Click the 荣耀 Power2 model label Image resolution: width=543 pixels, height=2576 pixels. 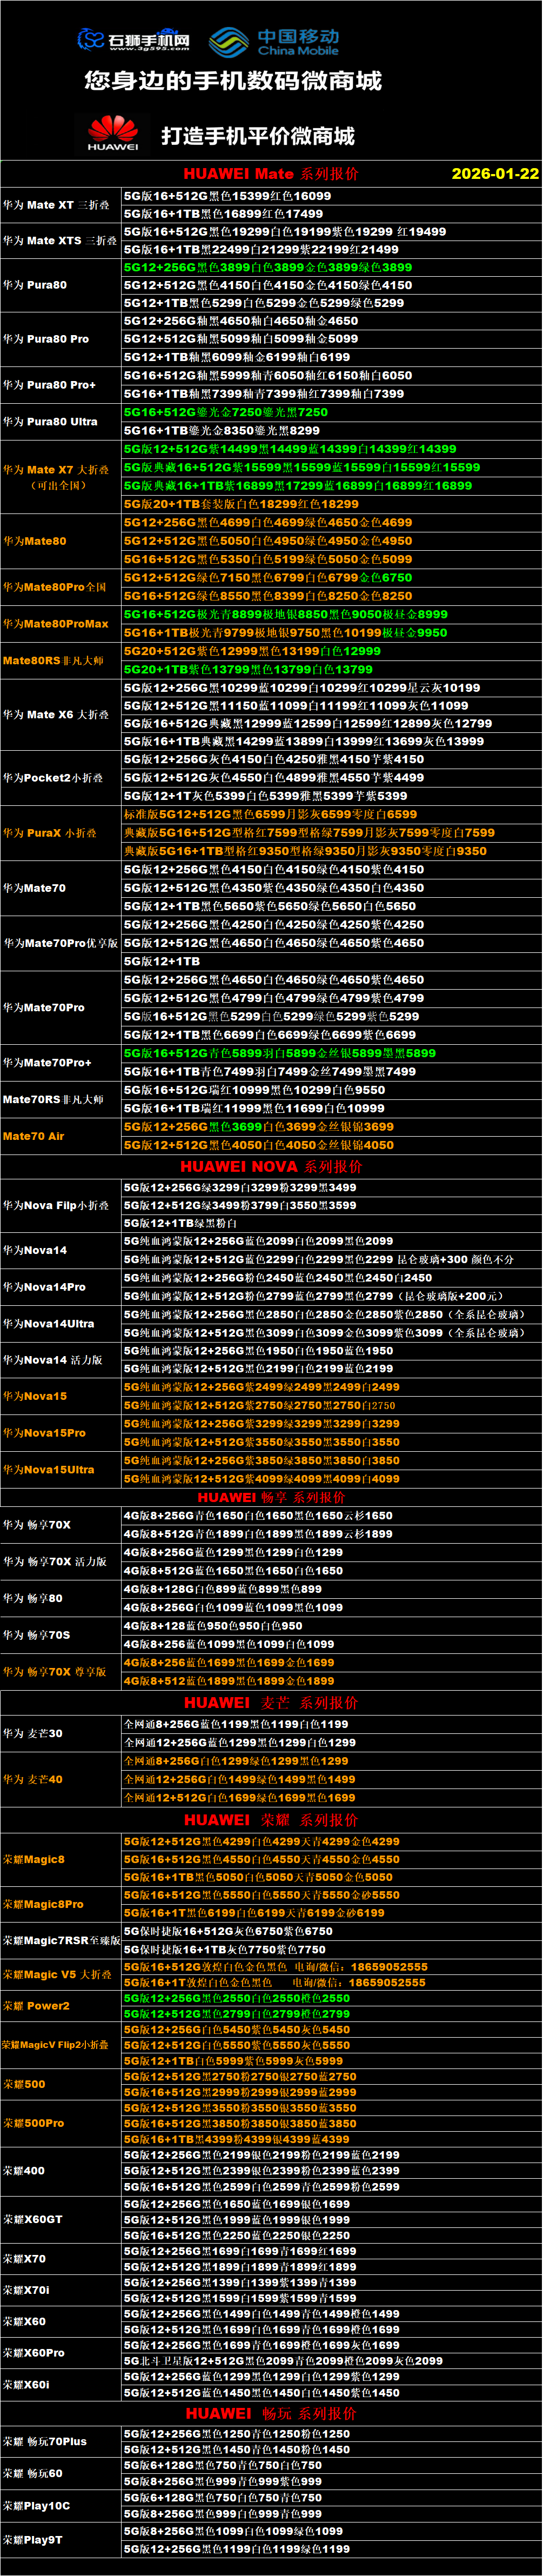pos(36,2005)
